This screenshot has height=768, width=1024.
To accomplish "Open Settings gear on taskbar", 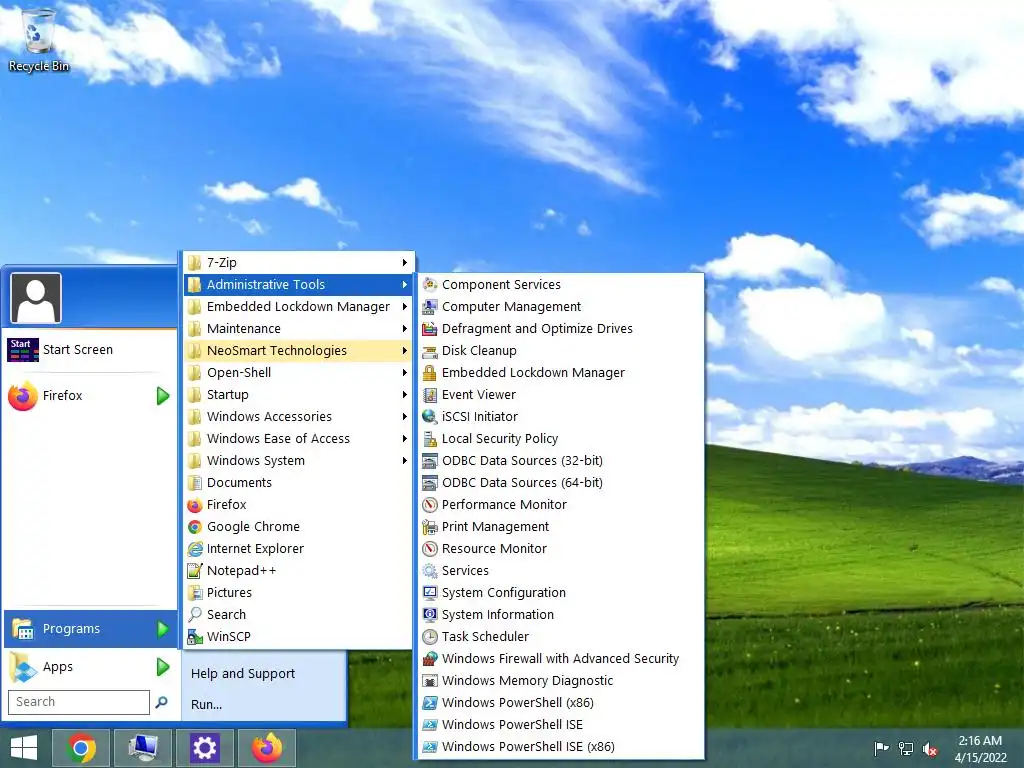I will [204, 748].
